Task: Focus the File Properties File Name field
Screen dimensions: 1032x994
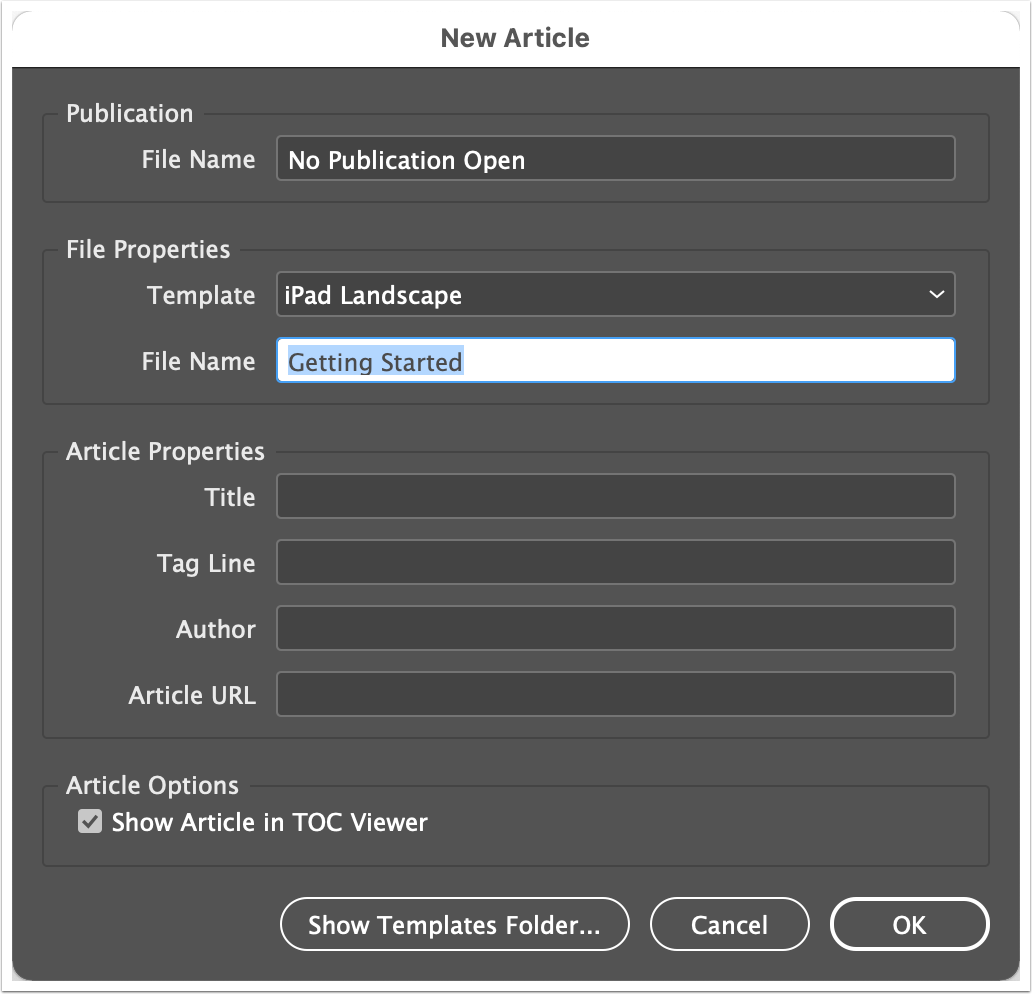Action: pos(615,360)
